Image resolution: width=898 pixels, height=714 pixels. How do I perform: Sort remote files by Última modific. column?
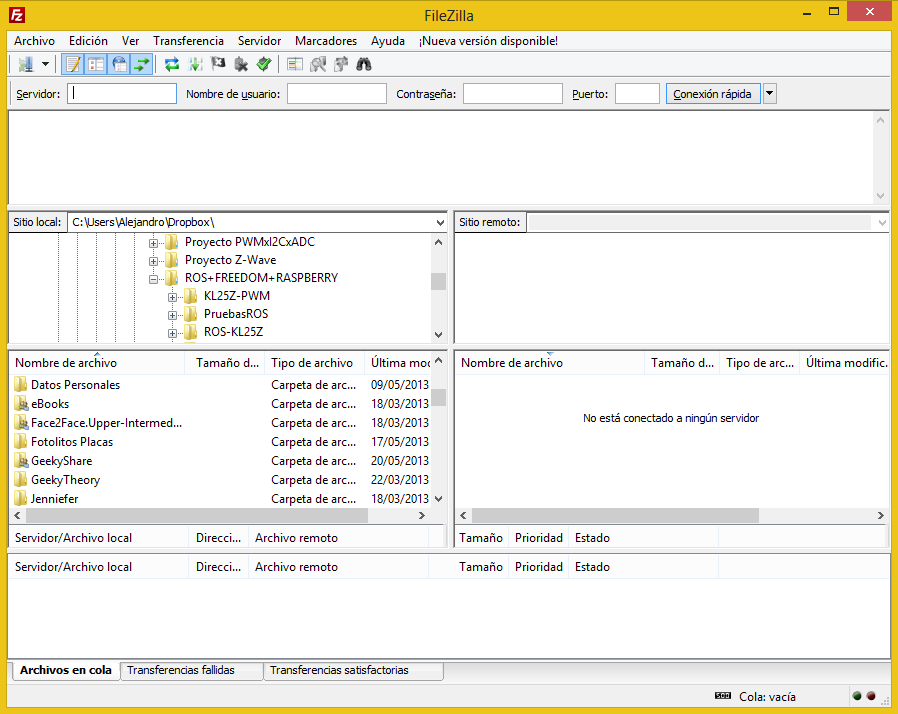[x=845, y=363]
